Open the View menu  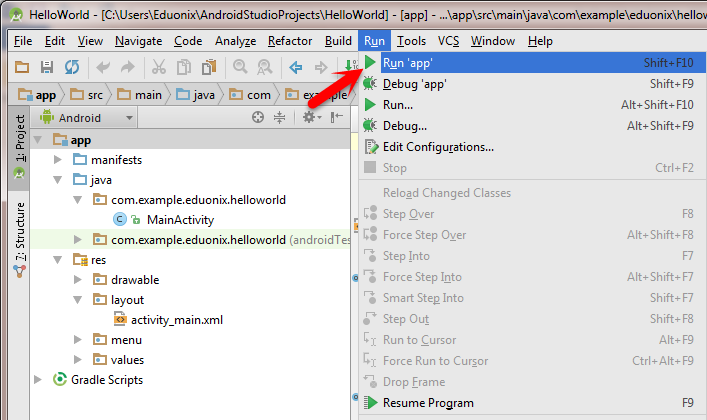pyautogui.click(x=90, y=41)
